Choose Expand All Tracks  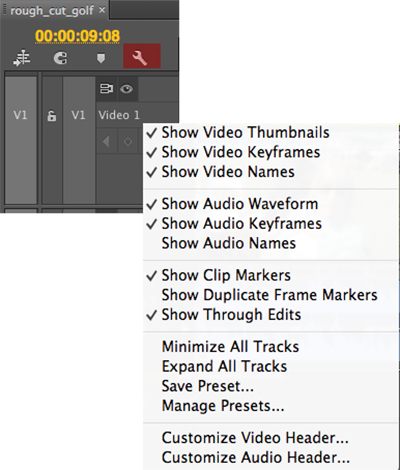click(271, 367)
